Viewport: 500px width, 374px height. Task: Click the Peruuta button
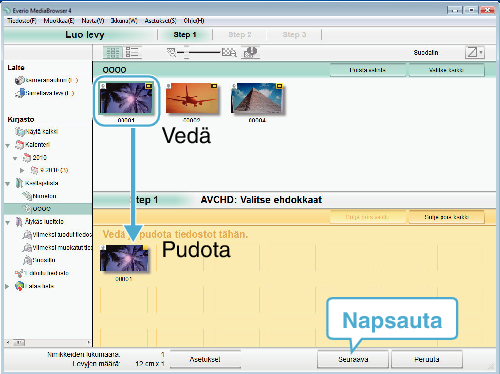427,359
